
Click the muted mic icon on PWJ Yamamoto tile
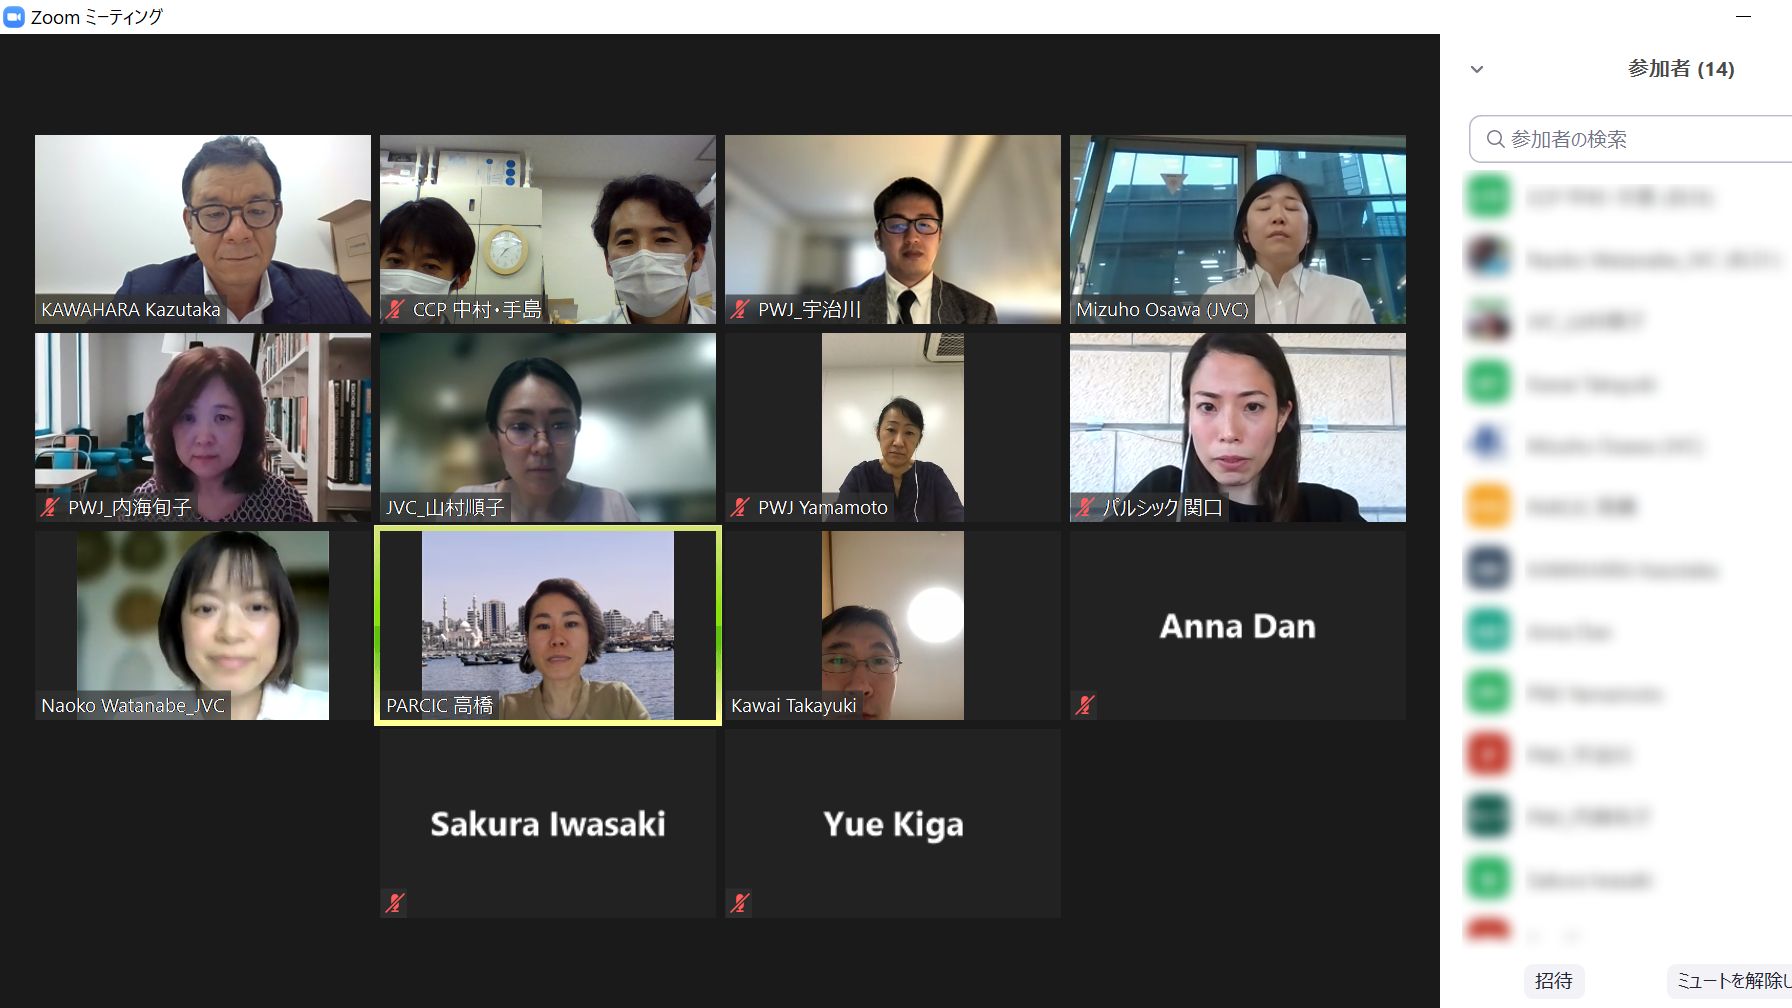[x=740, y=508]
